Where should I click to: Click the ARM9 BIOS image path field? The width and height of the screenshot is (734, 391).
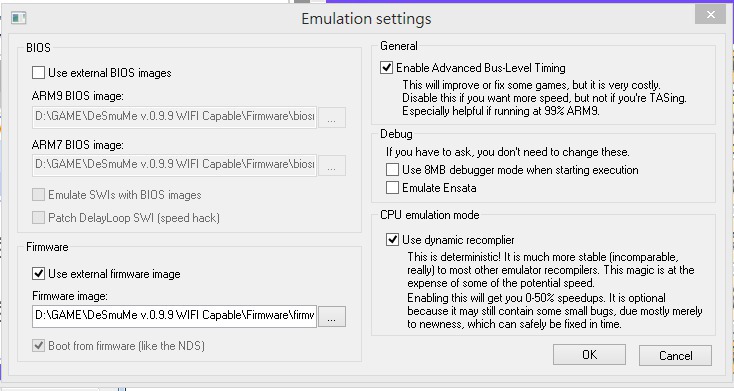(x=175, y=117)
